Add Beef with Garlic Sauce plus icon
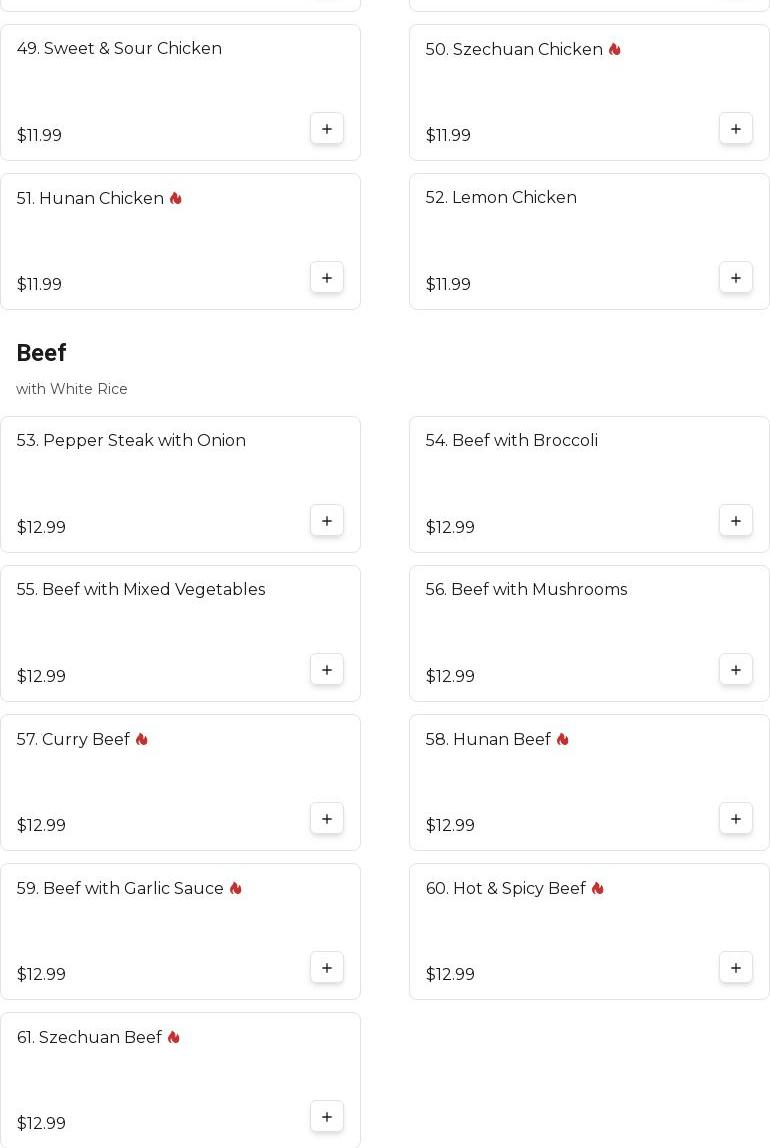Image resolution: width=770 pixels, height=1148 pixels. 327,968
